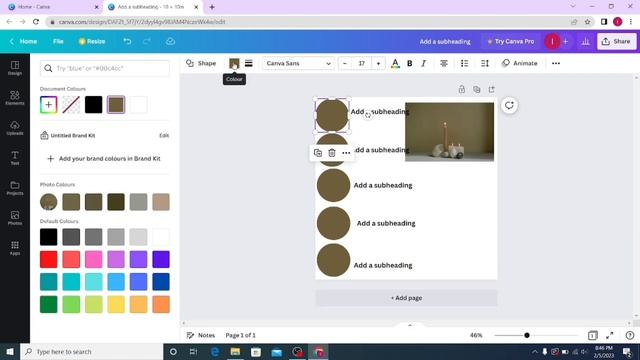Screen dimensions: 640x360
Task: Open the Design sidebar panel
Action: point(15,68)
